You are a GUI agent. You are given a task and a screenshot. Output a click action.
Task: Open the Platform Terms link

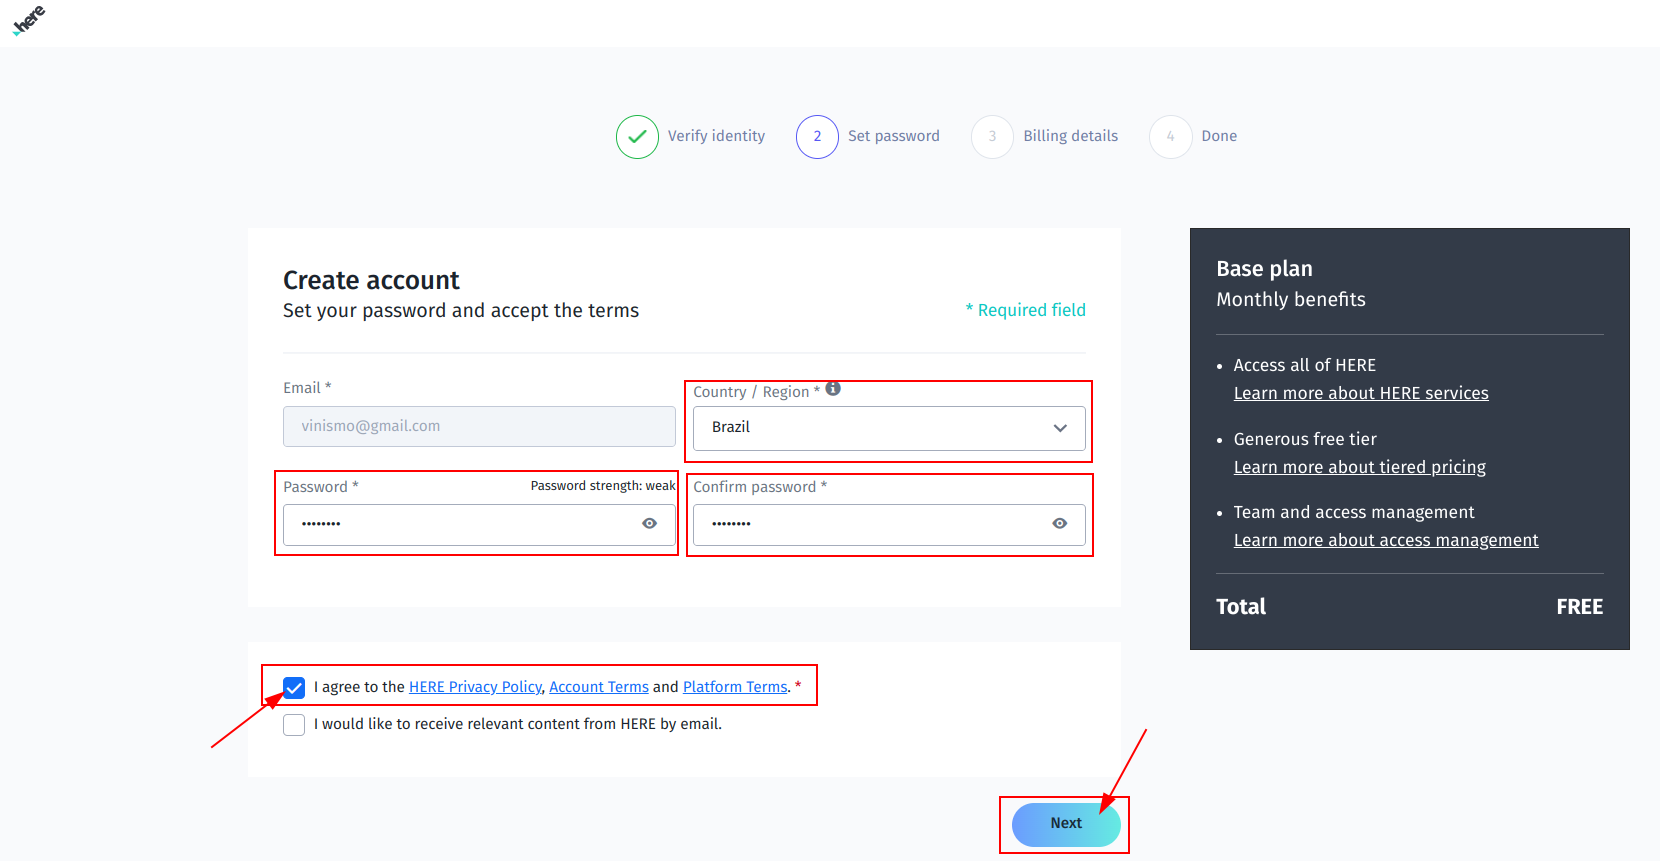point(735,687)
